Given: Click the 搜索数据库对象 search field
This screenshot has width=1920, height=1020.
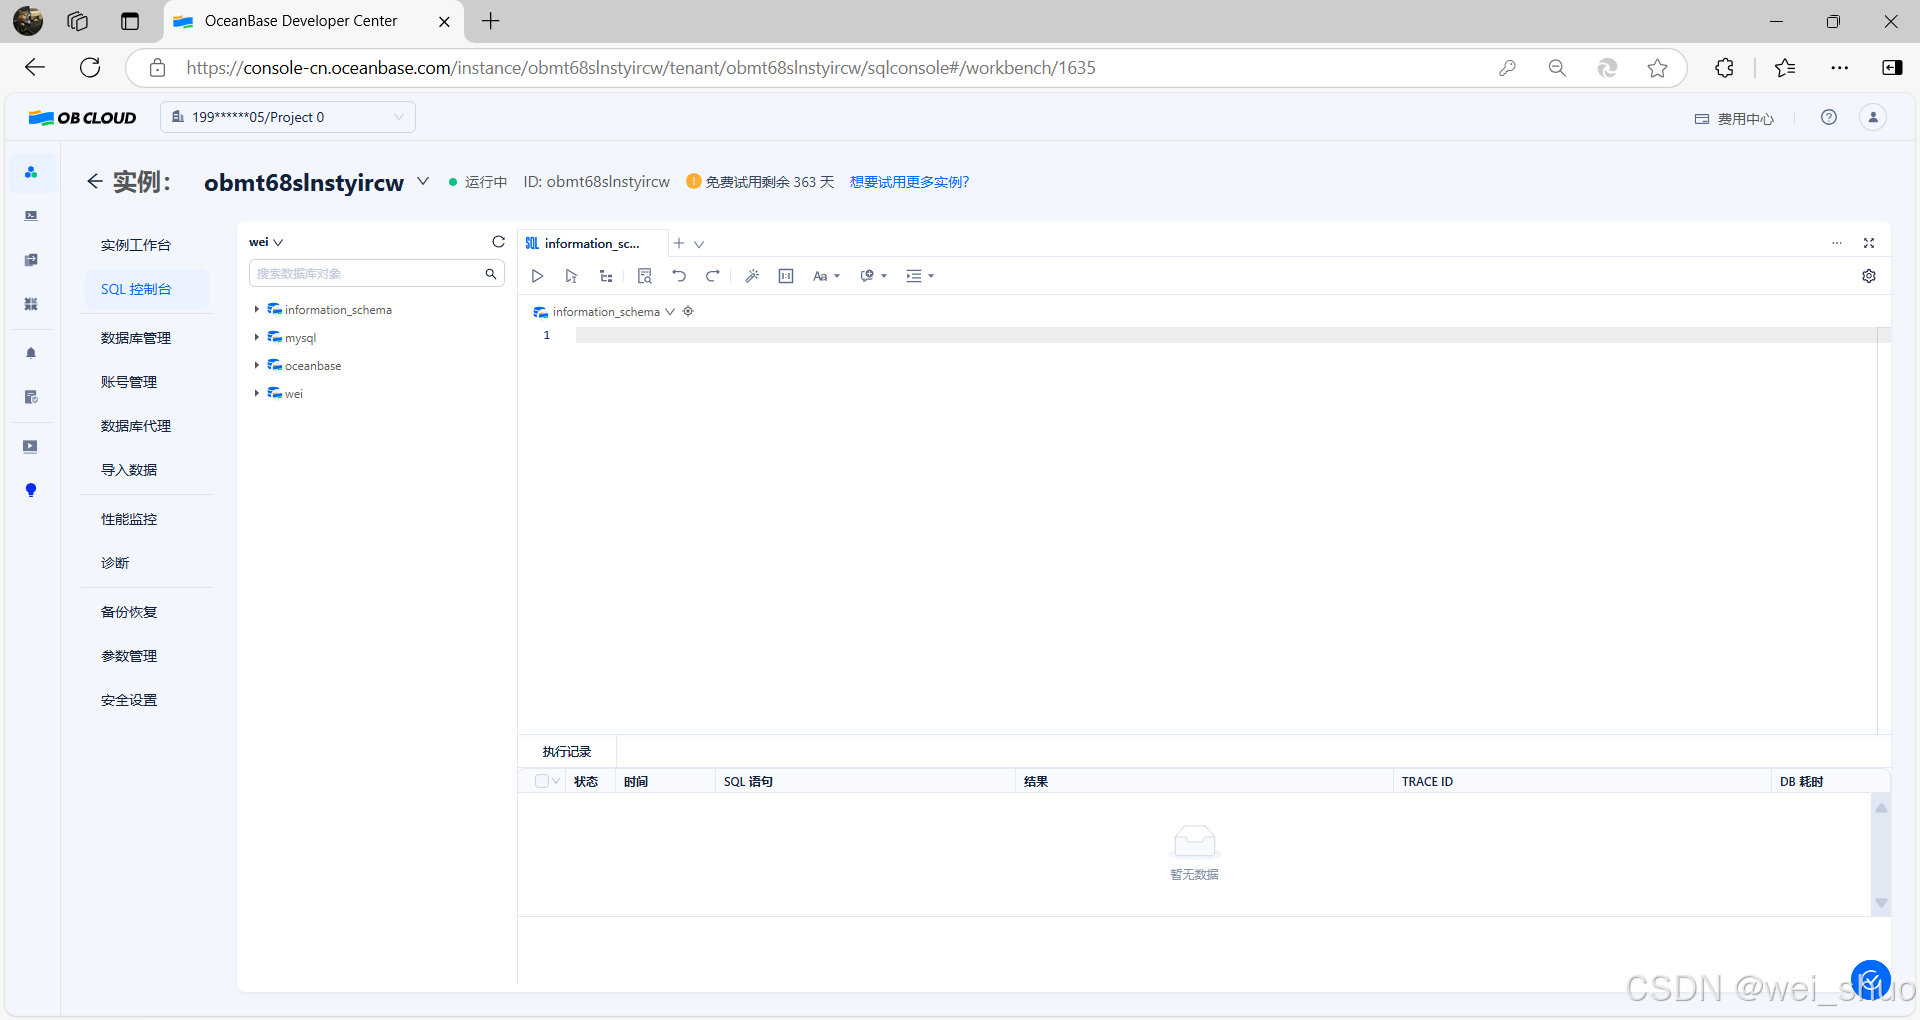Looking at the screenshot, I should [x=366, y=273].
